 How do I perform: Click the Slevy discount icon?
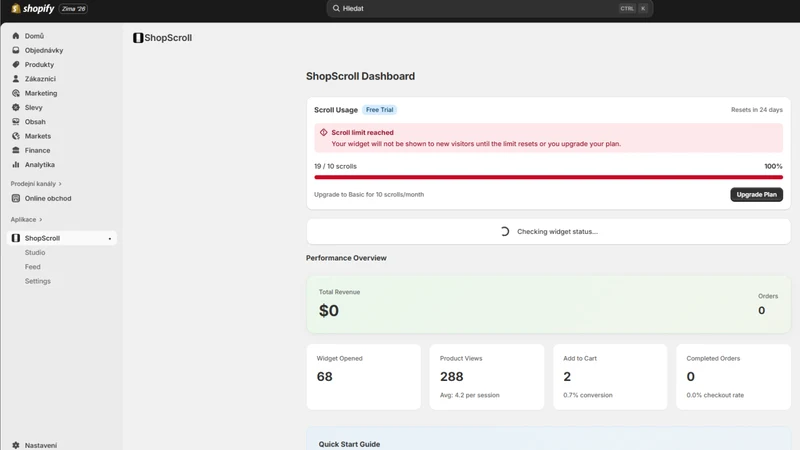[16, 107]
